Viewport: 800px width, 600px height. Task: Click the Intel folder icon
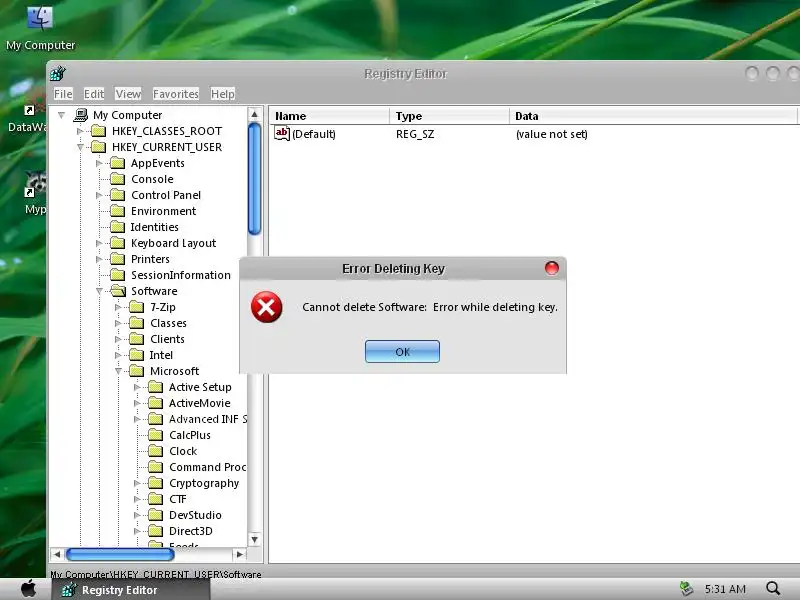[x=137, y=355]
